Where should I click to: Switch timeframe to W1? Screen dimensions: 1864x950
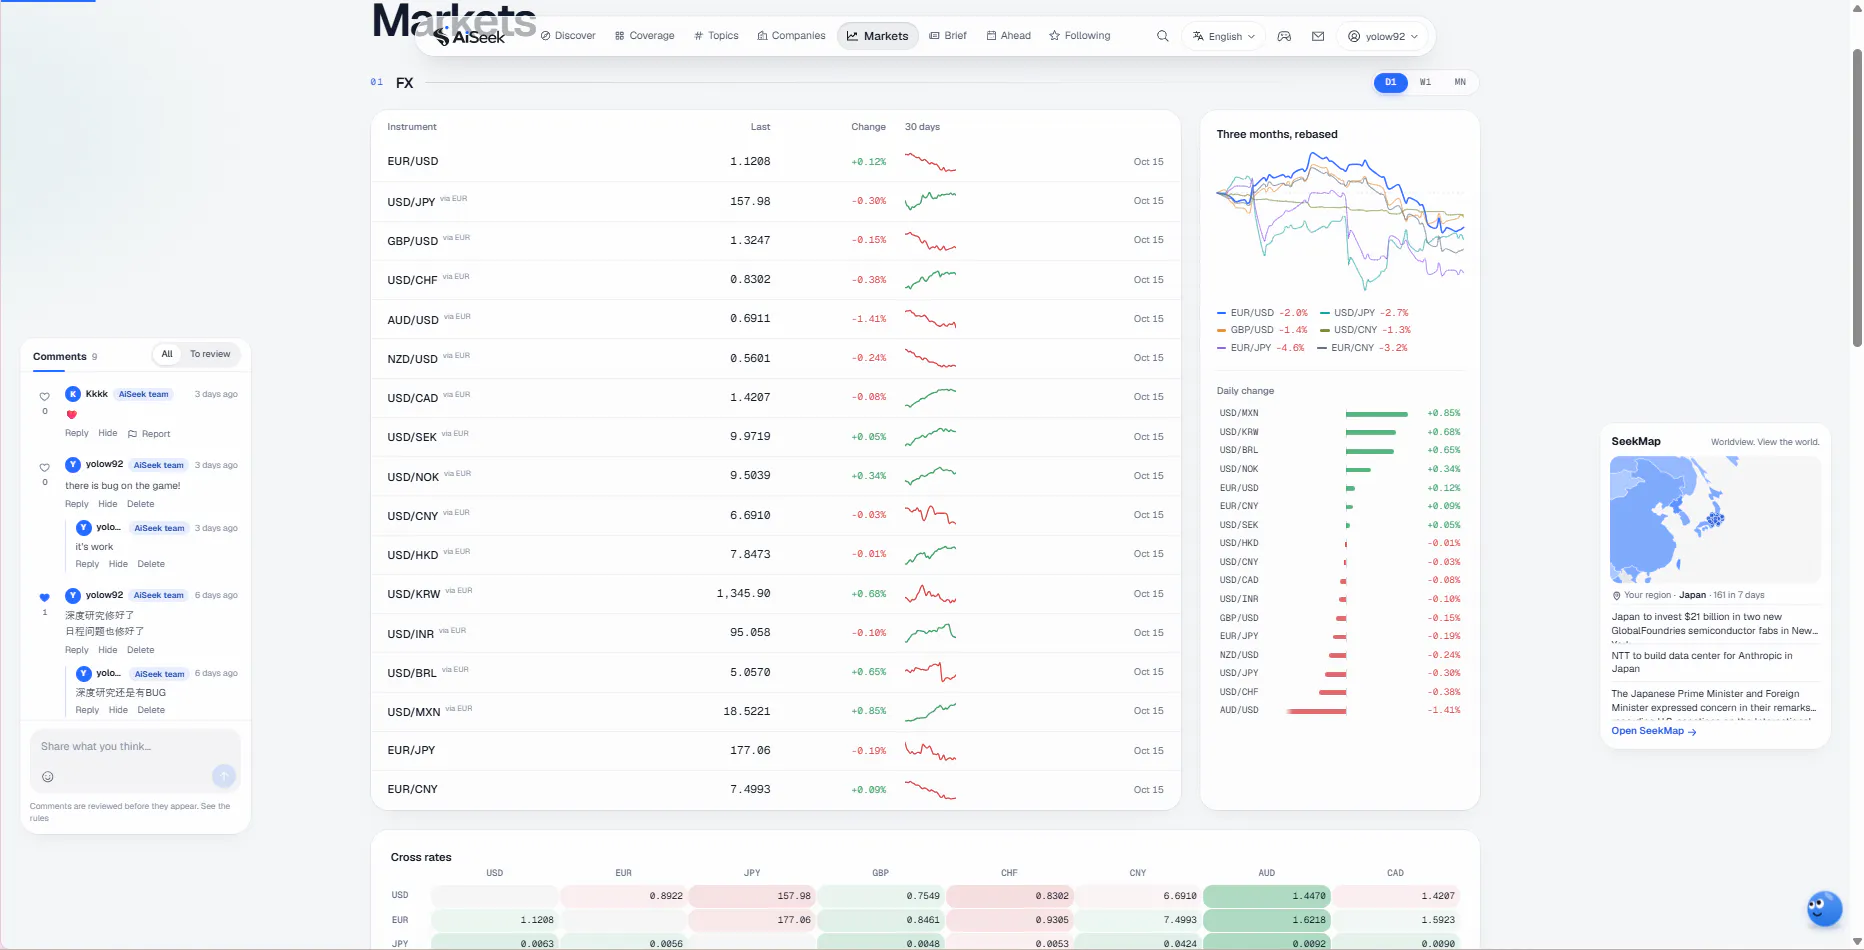(1425, 82)
